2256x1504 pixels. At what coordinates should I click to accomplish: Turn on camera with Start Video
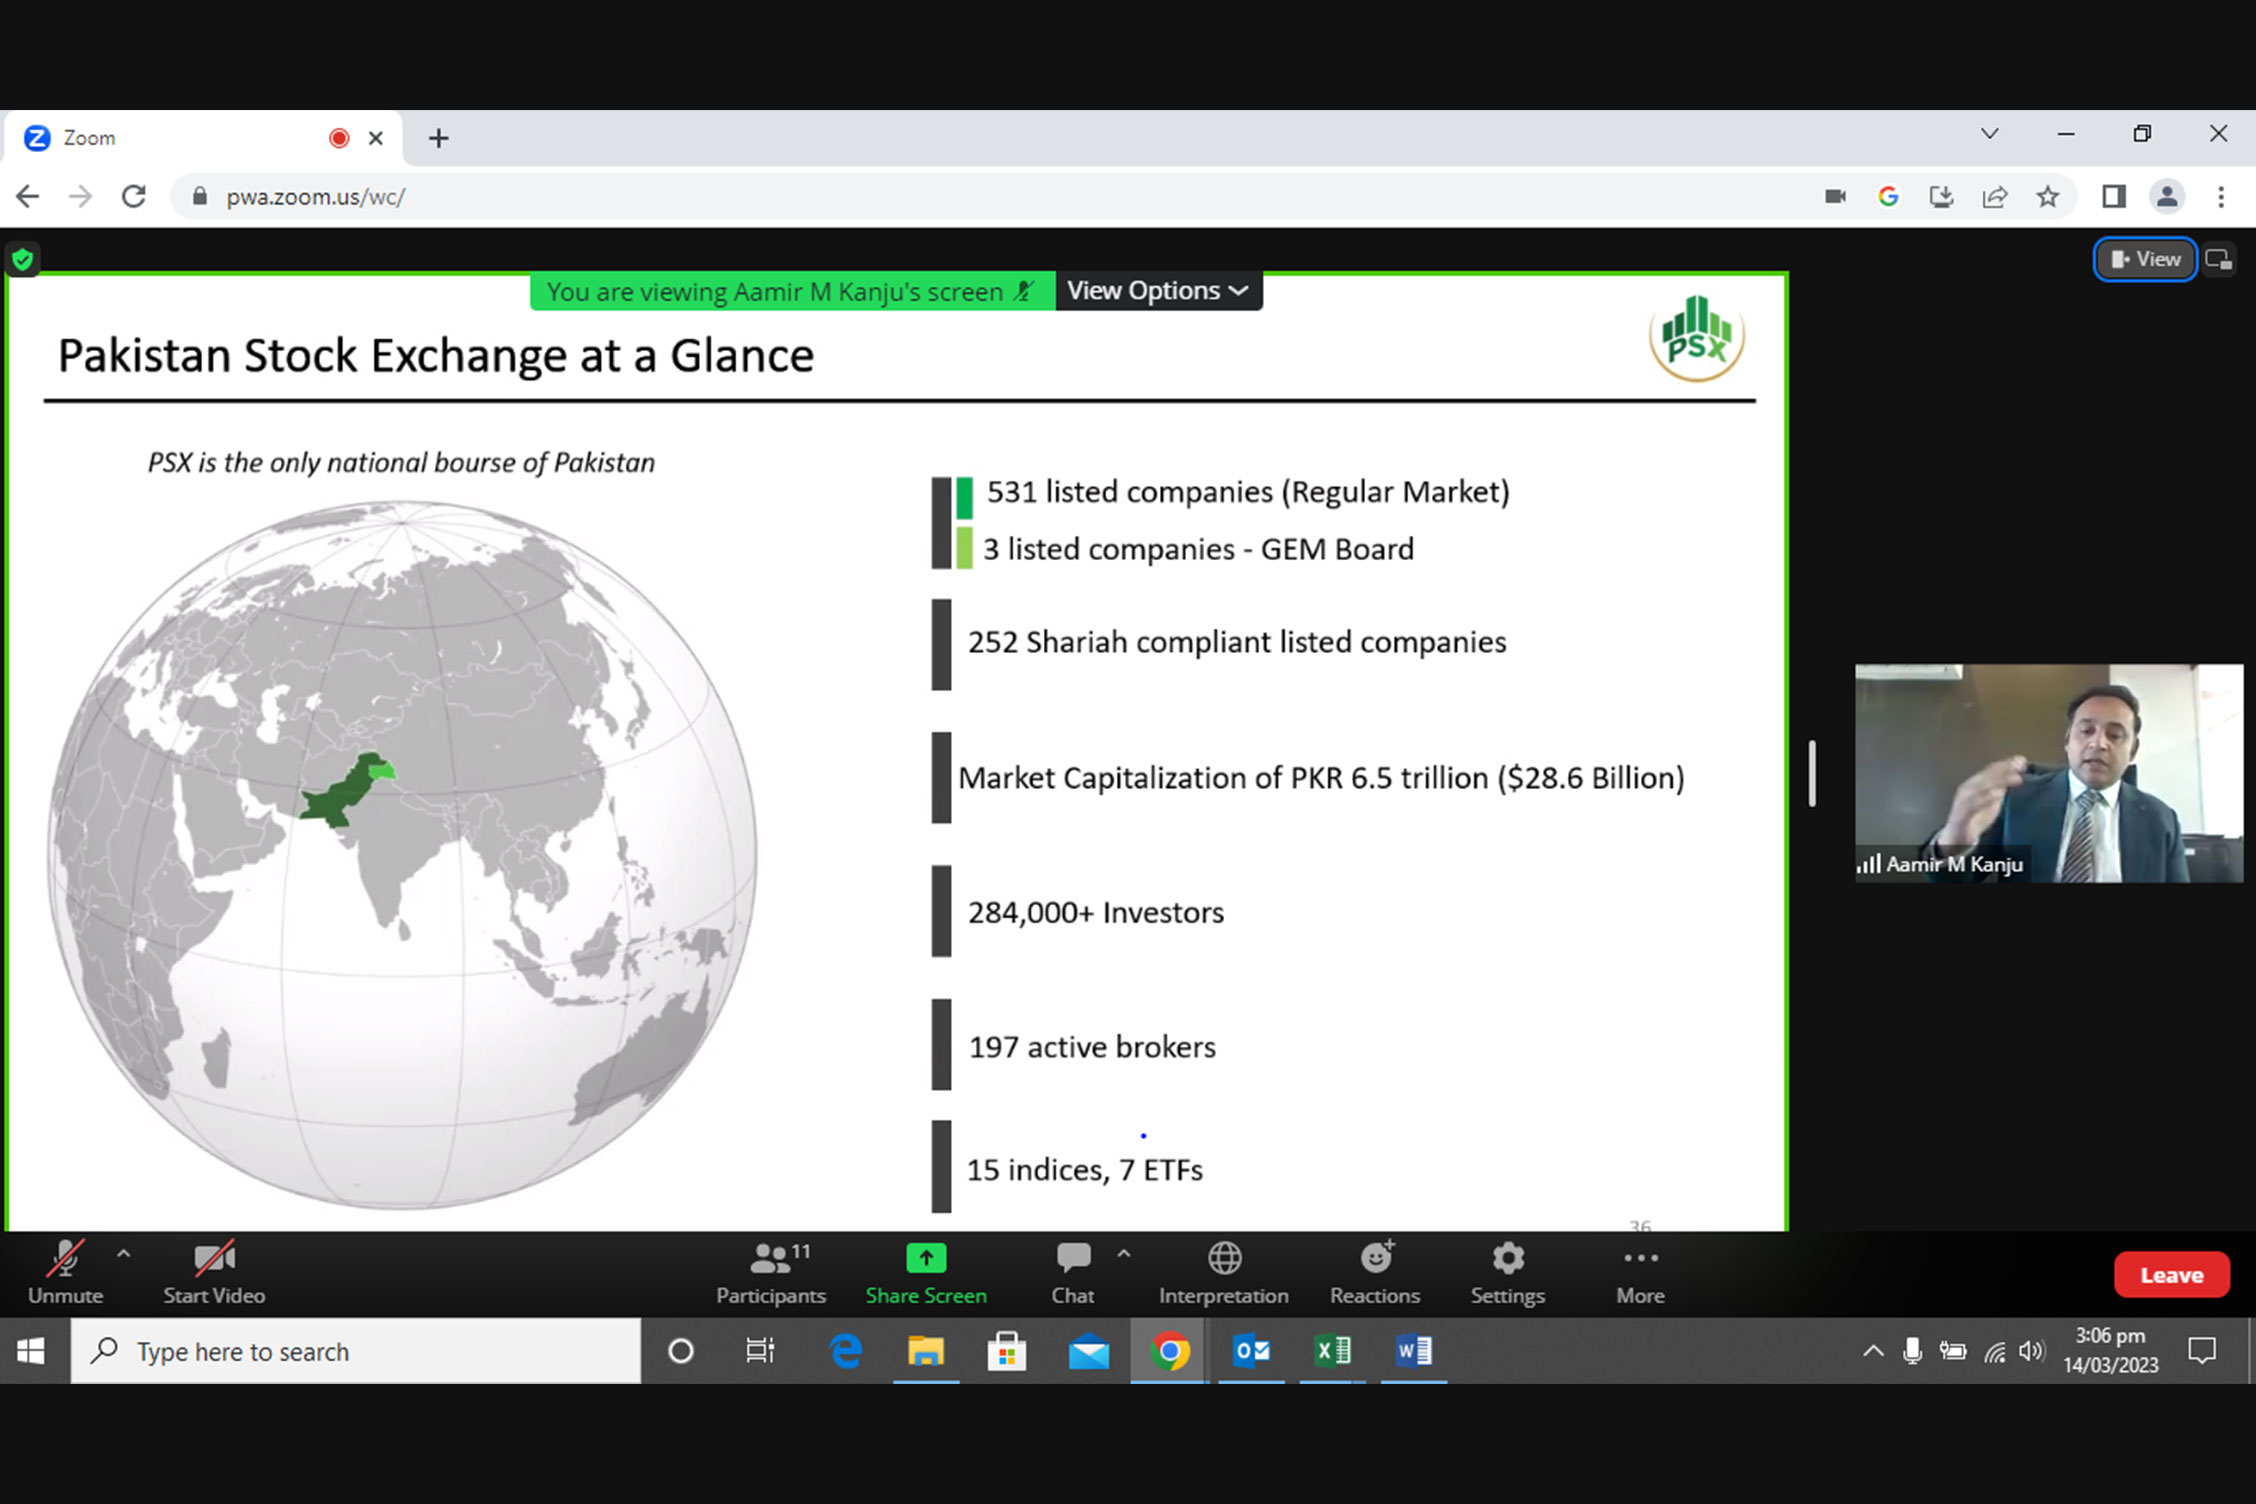click(x=214, y=1273)
